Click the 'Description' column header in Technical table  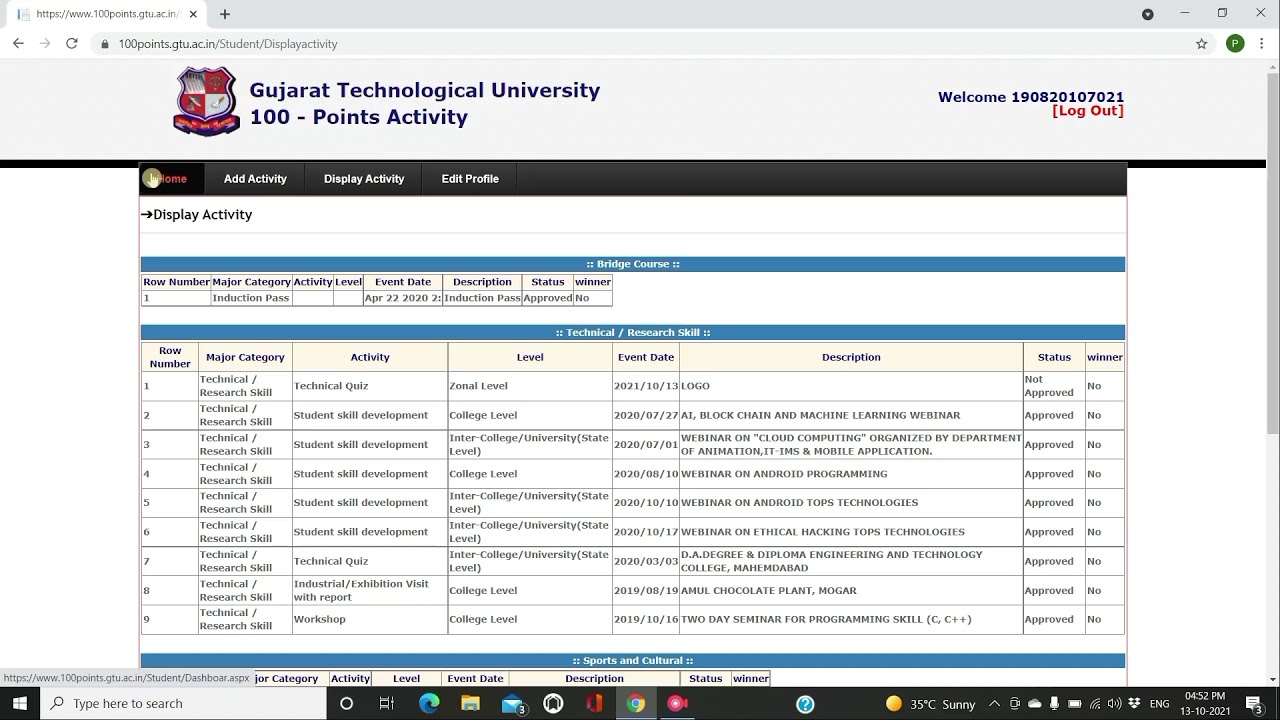click(851, 357)
